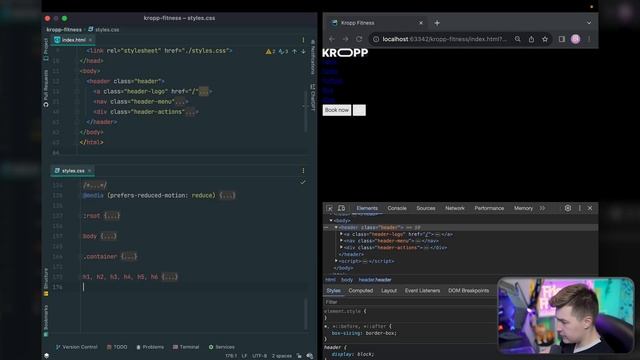640x360 pixels.
Task: Click the site info icon before localhost
Action: coord(376,39)
